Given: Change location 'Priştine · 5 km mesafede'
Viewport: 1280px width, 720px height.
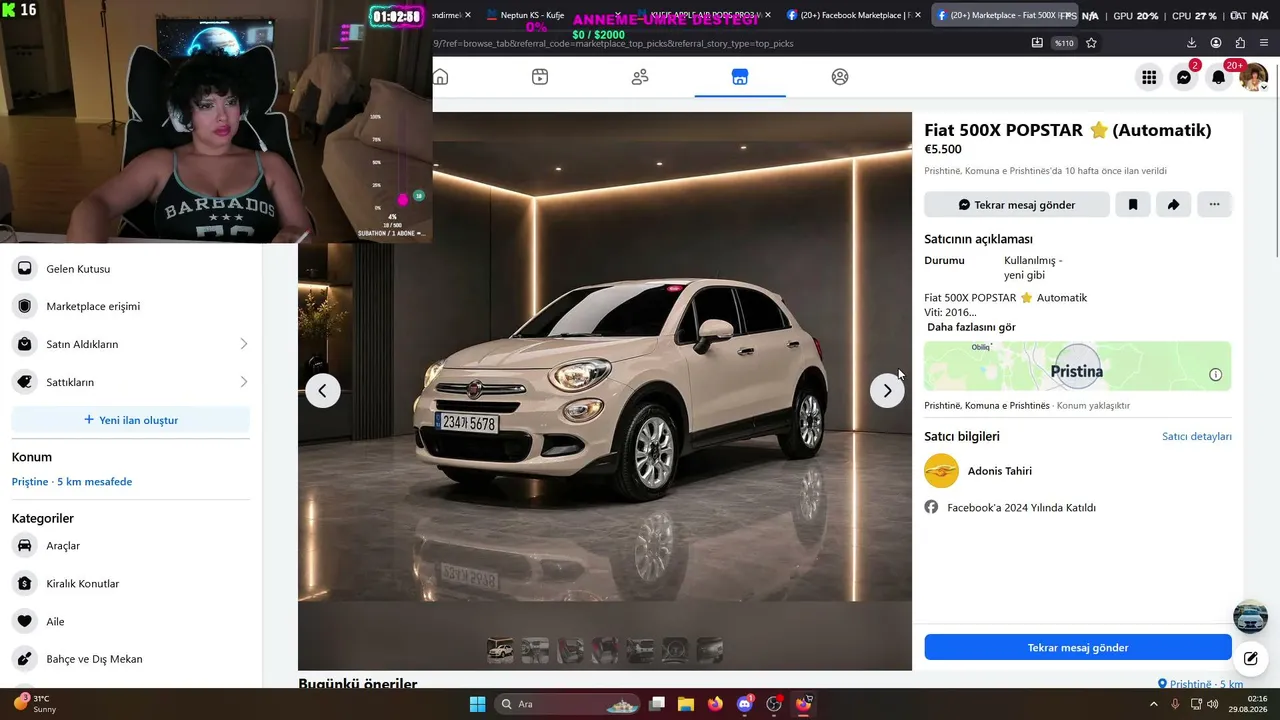Looking at the screenshot, I should 72,482.
